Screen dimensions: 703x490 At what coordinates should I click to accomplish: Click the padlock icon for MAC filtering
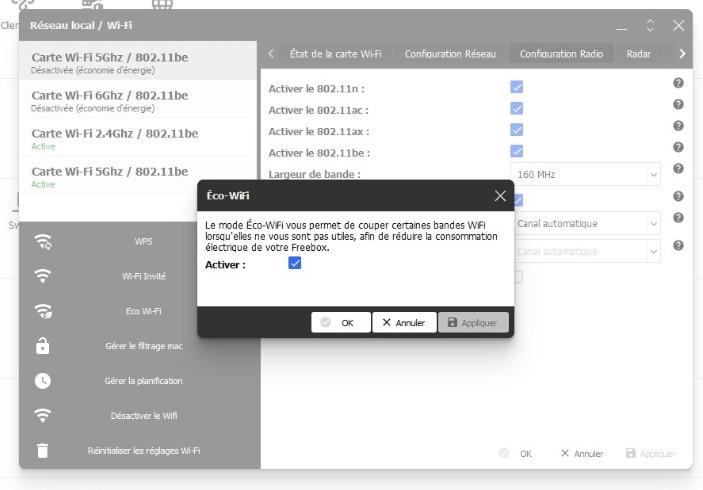[43, 346]
